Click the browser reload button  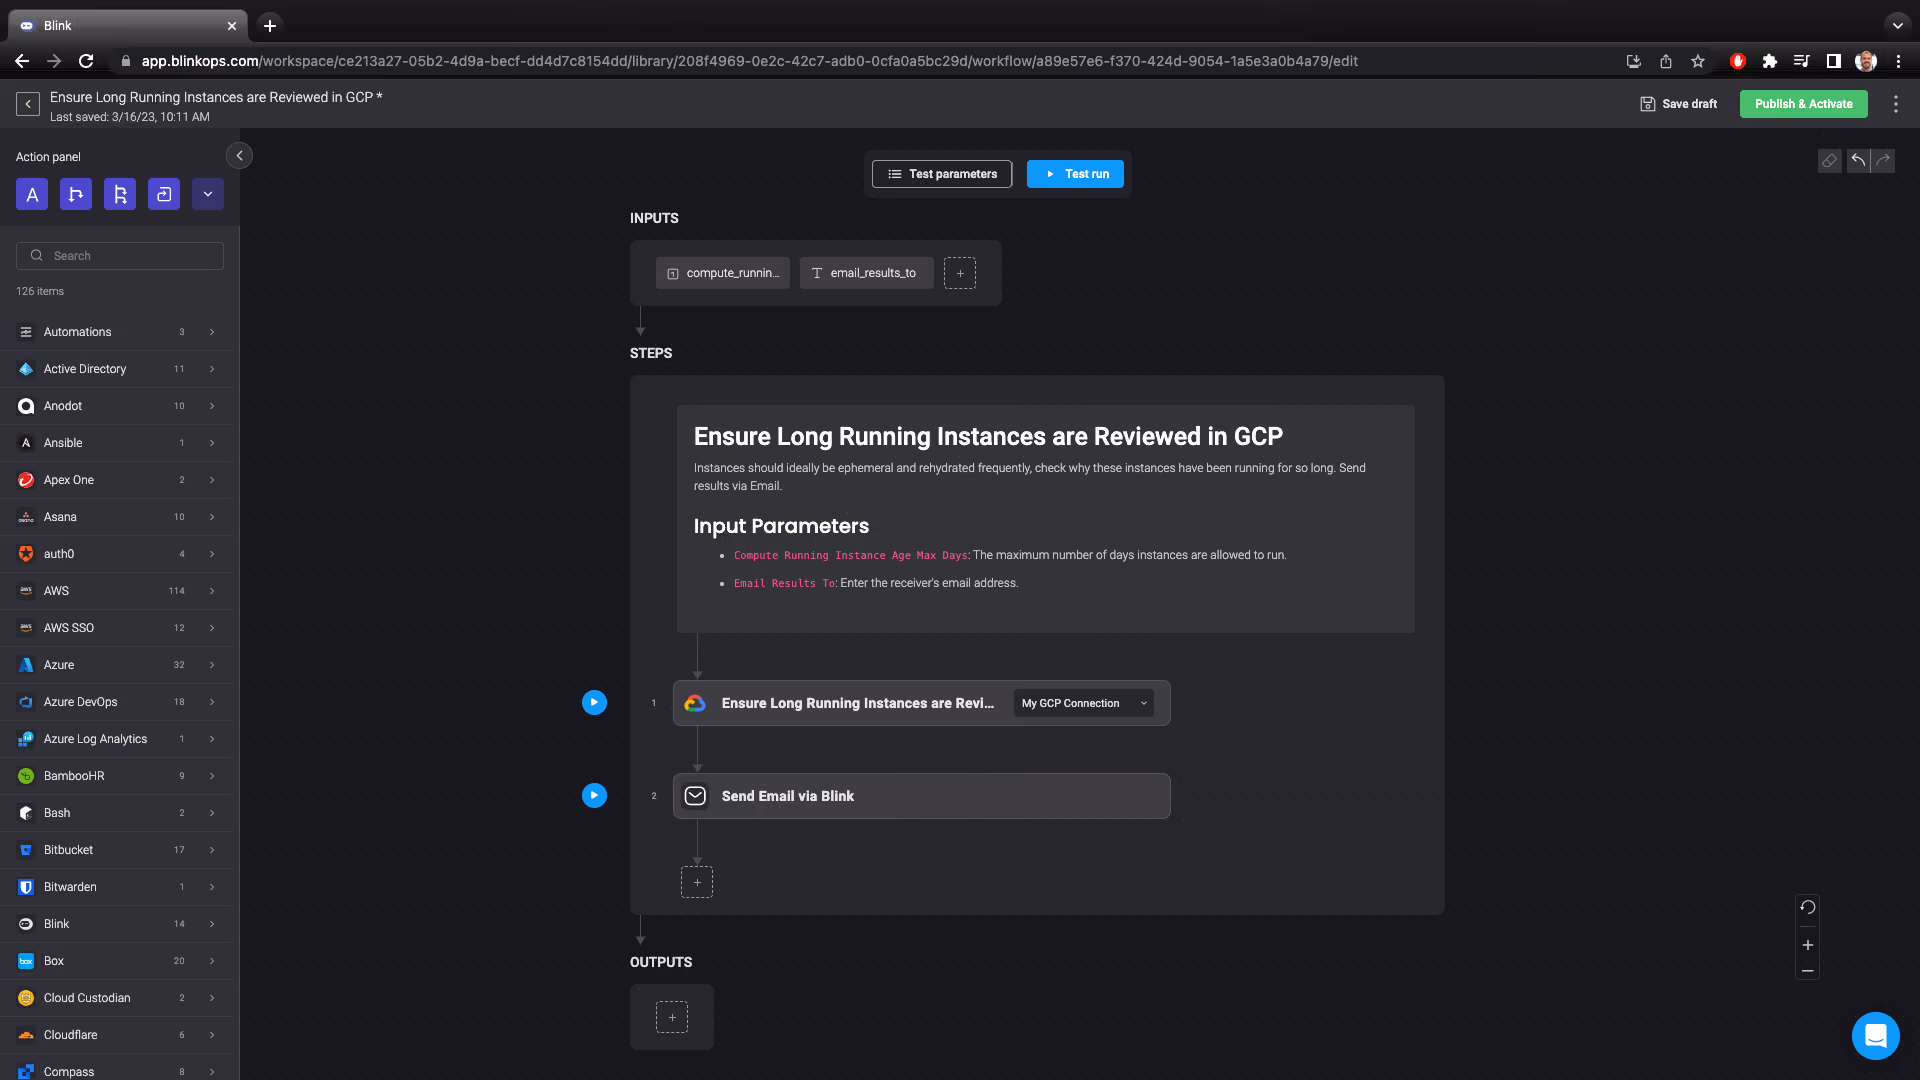point(86,61)
